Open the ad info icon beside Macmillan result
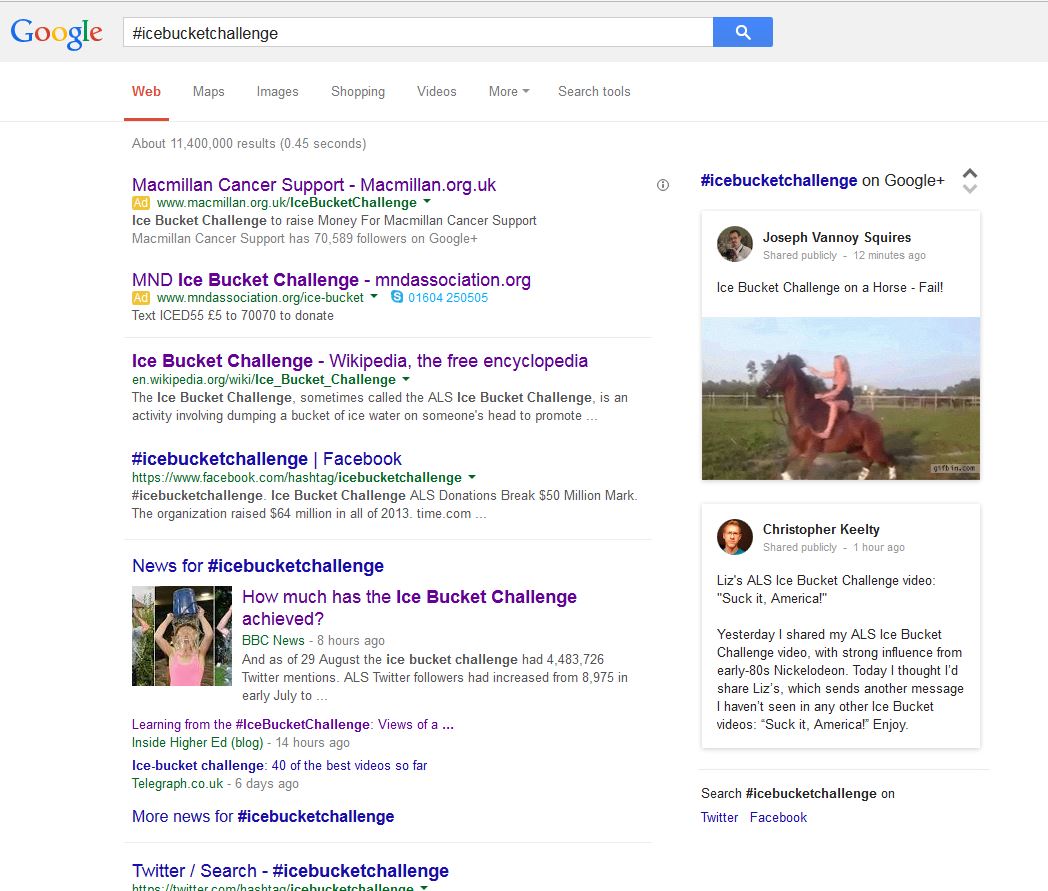Image resolution: width=1048 pixels, height=891 pixels. (663, 185)
